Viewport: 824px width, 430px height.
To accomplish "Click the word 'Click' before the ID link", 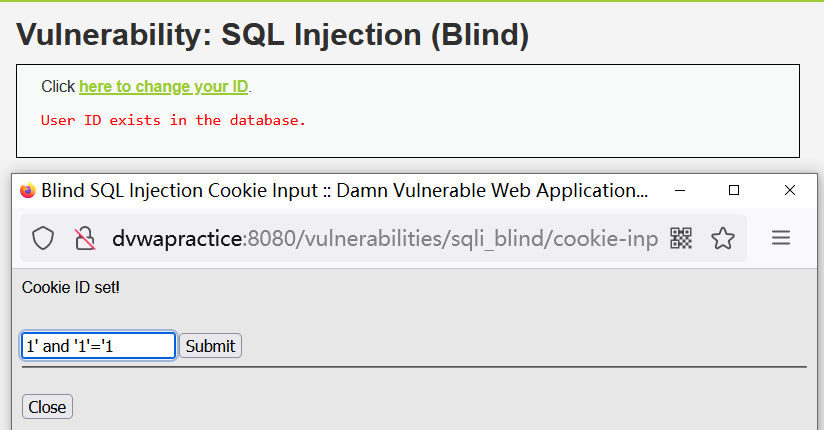I will (58, 86).
